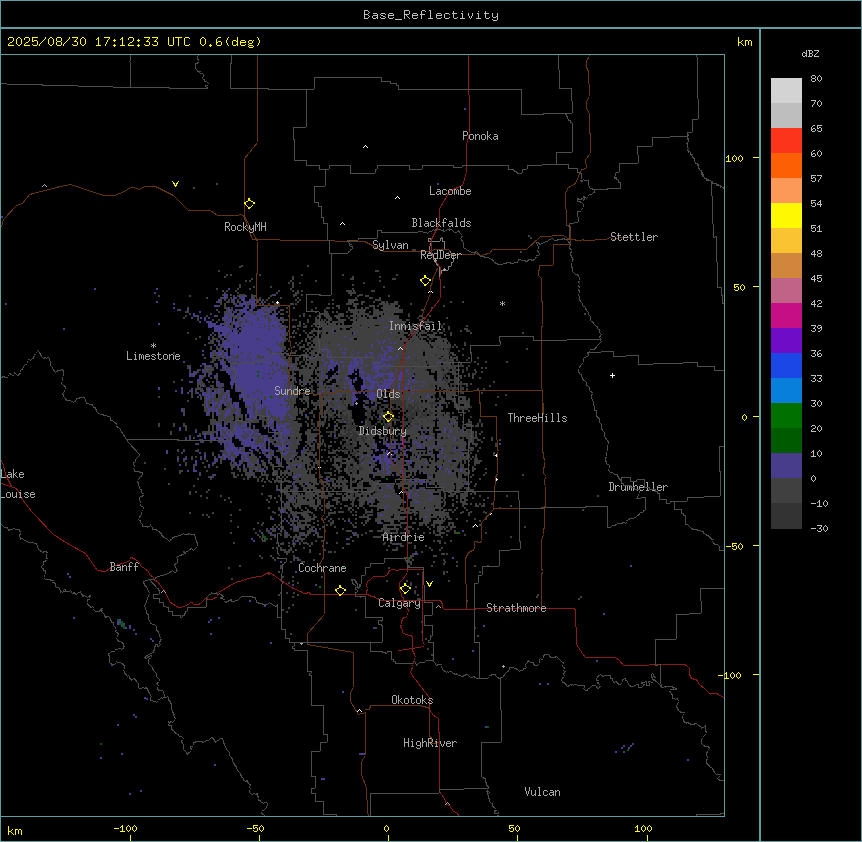The image size is (862, 842).
Task: Click the Innisfail city label
Action: (x=415, y=326)
